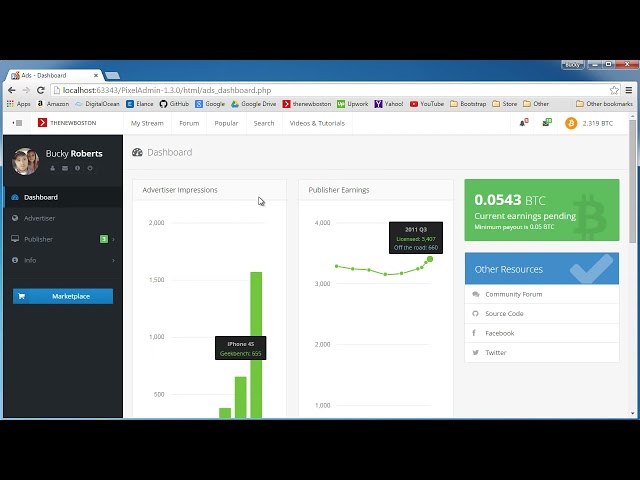Click the Publisher Earnings panel title
This screenshot has width=640, height=480.
(339, 190)
